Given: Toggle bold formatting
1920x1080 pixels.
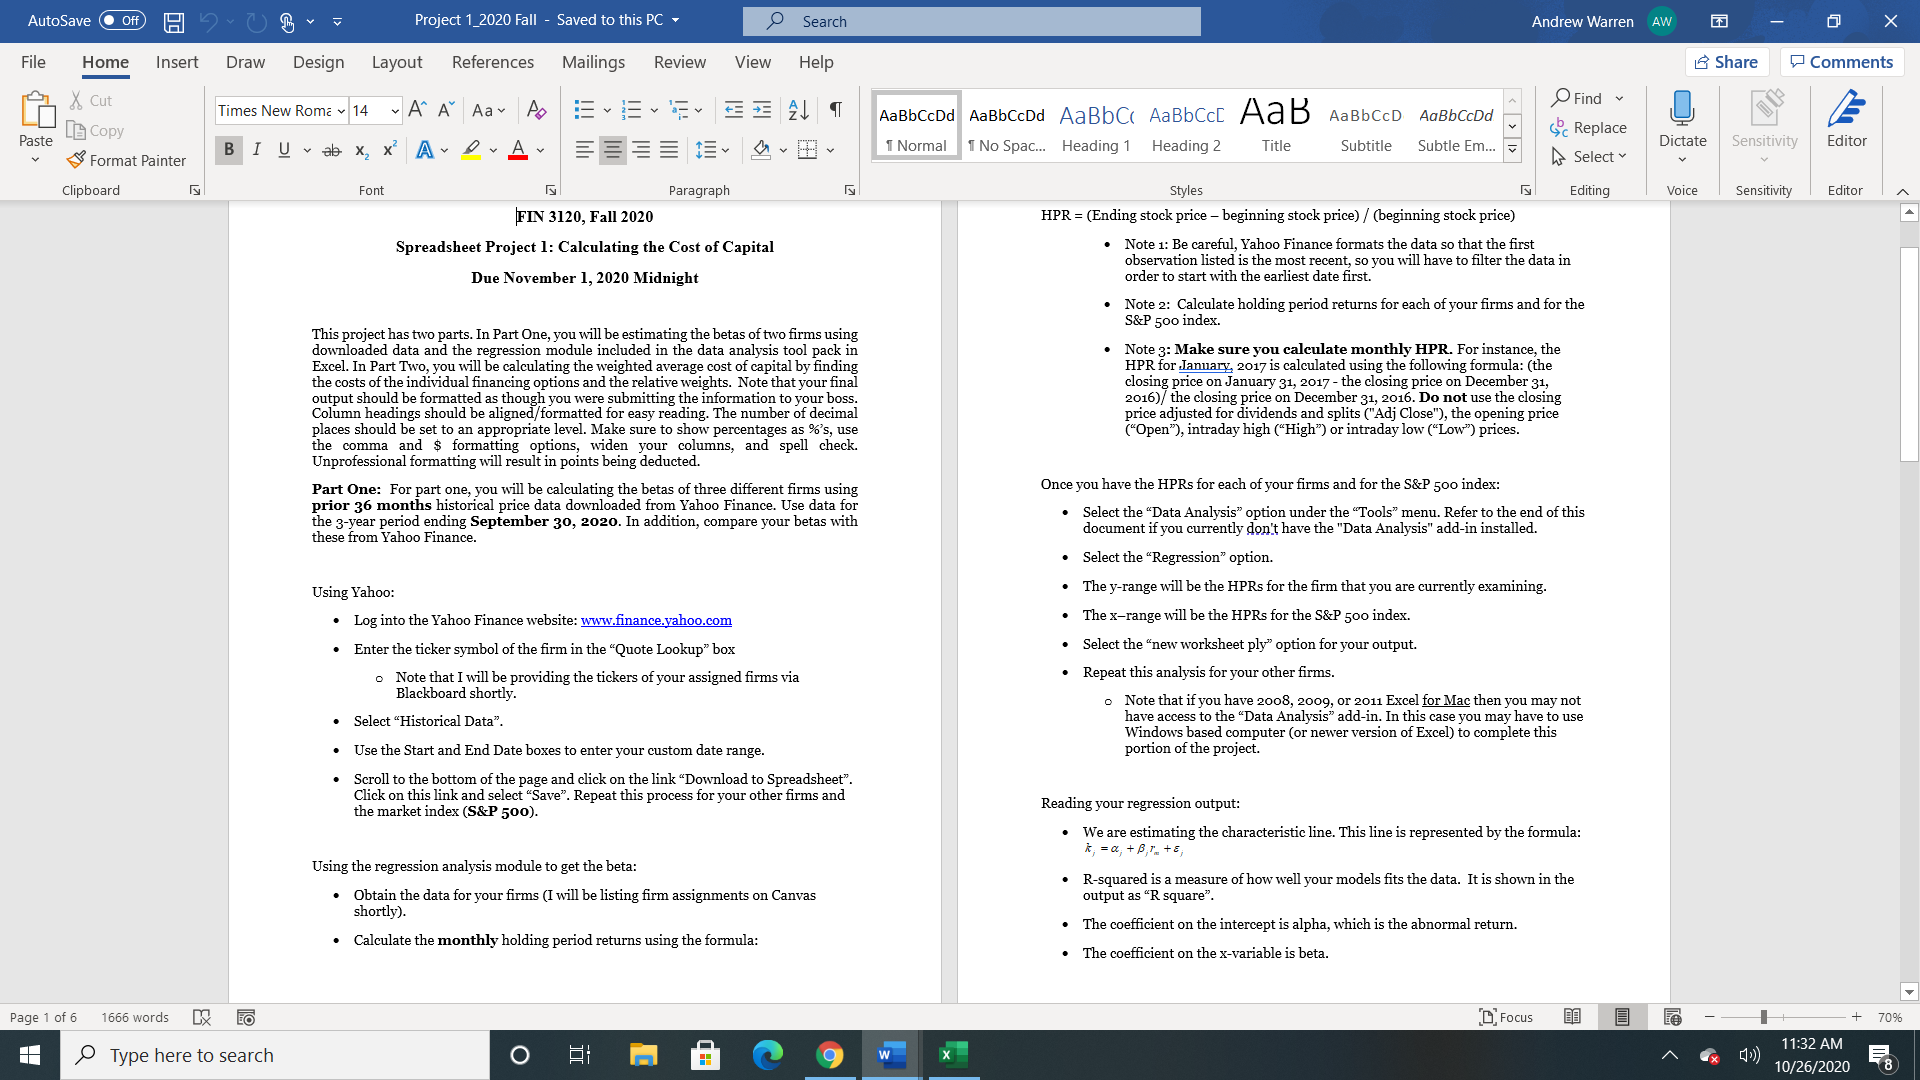Looking at the screenshot, I should click(229, 149).
